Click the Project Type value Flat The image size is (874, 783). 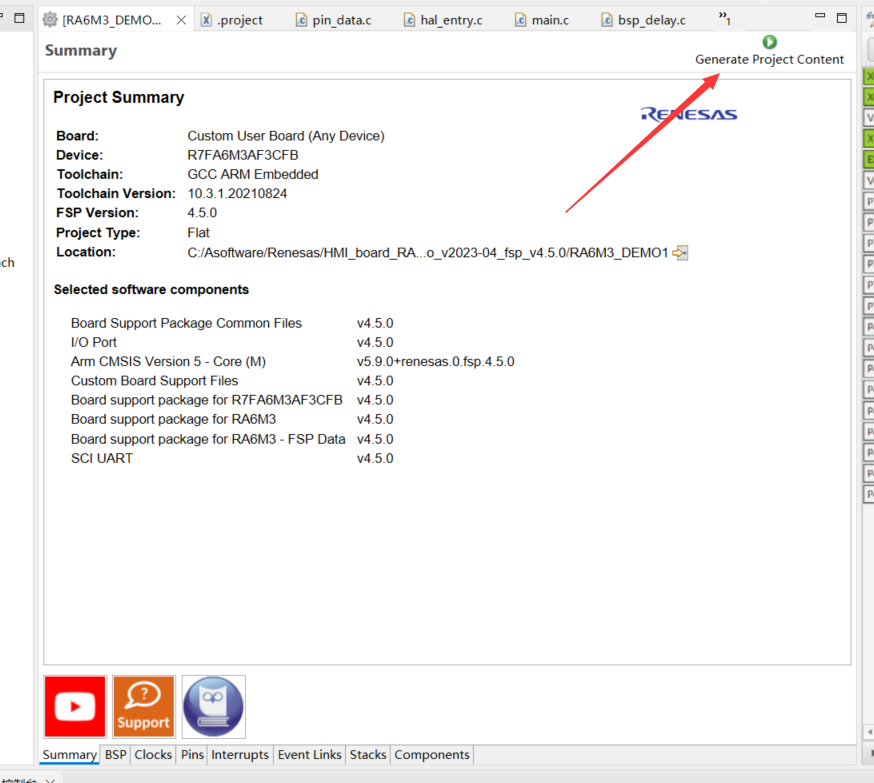tap(198, 232)
